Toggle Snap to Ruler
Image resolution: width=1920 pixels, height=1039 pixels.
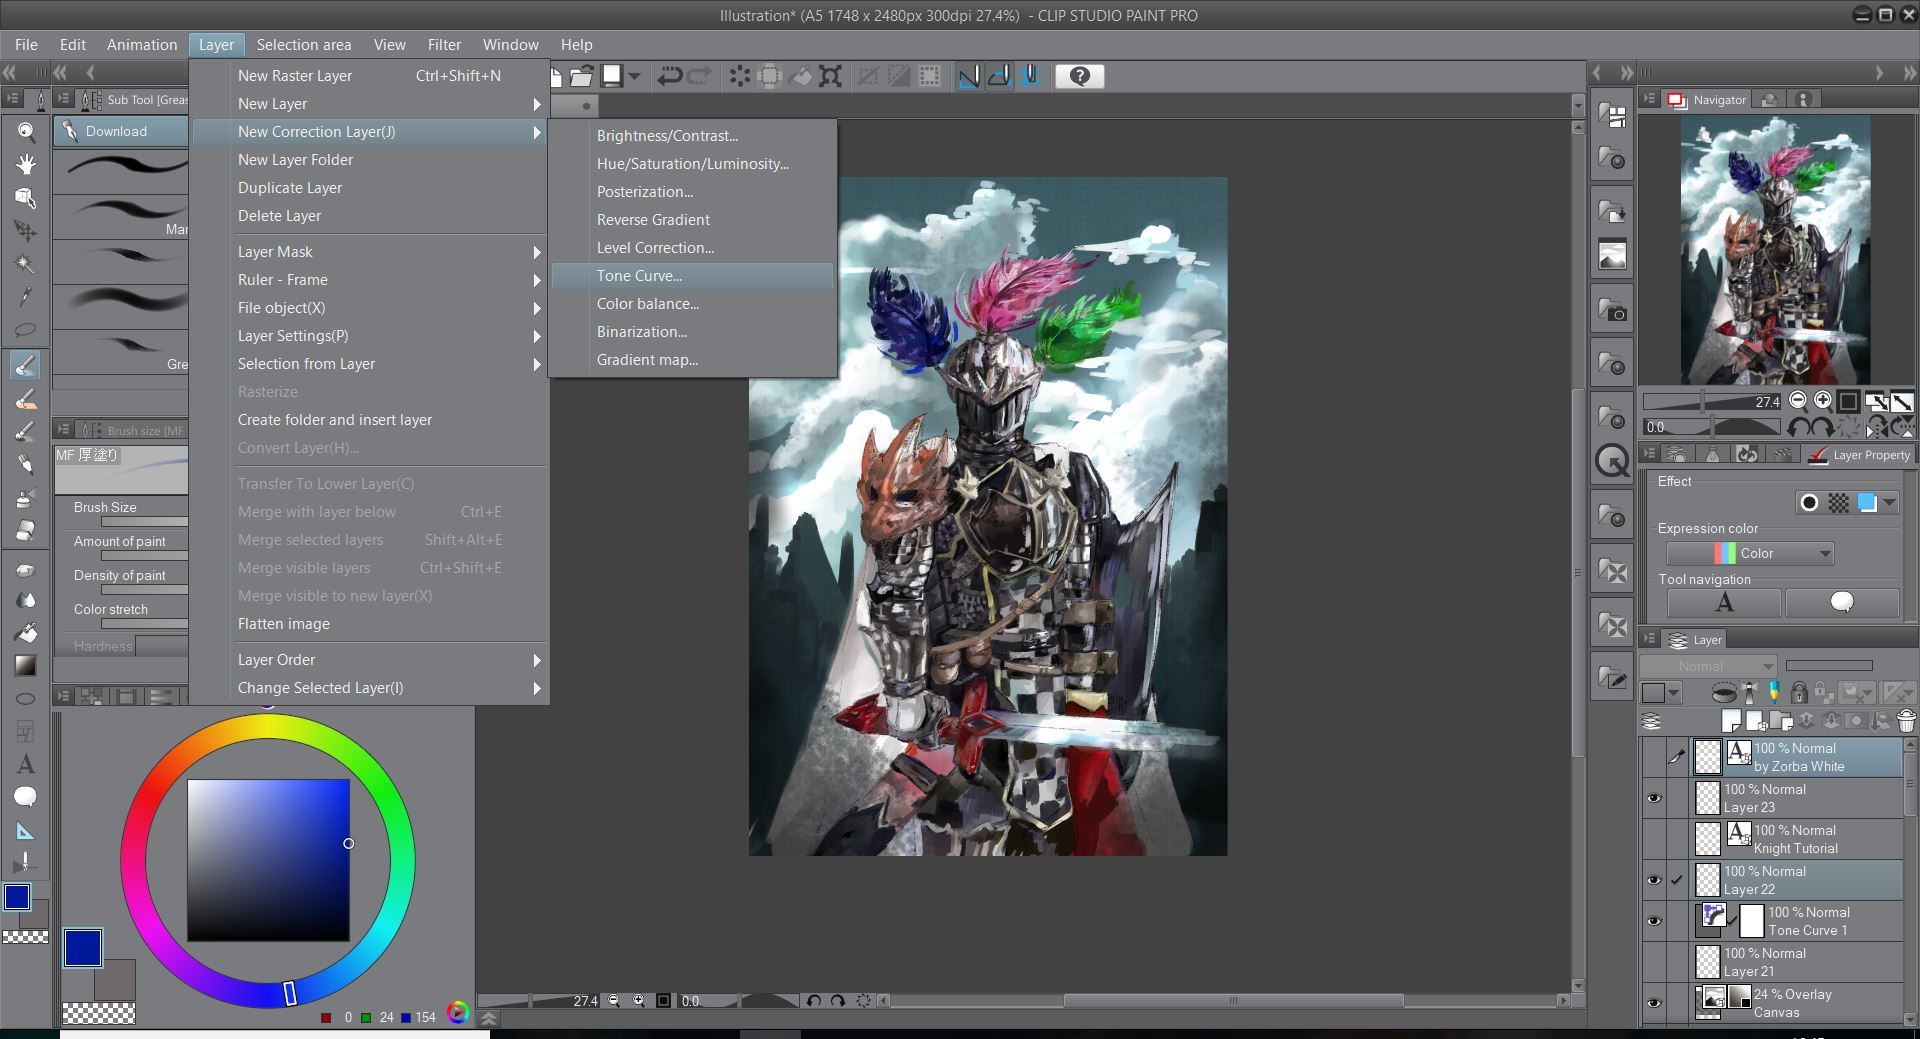click(969, 76)
